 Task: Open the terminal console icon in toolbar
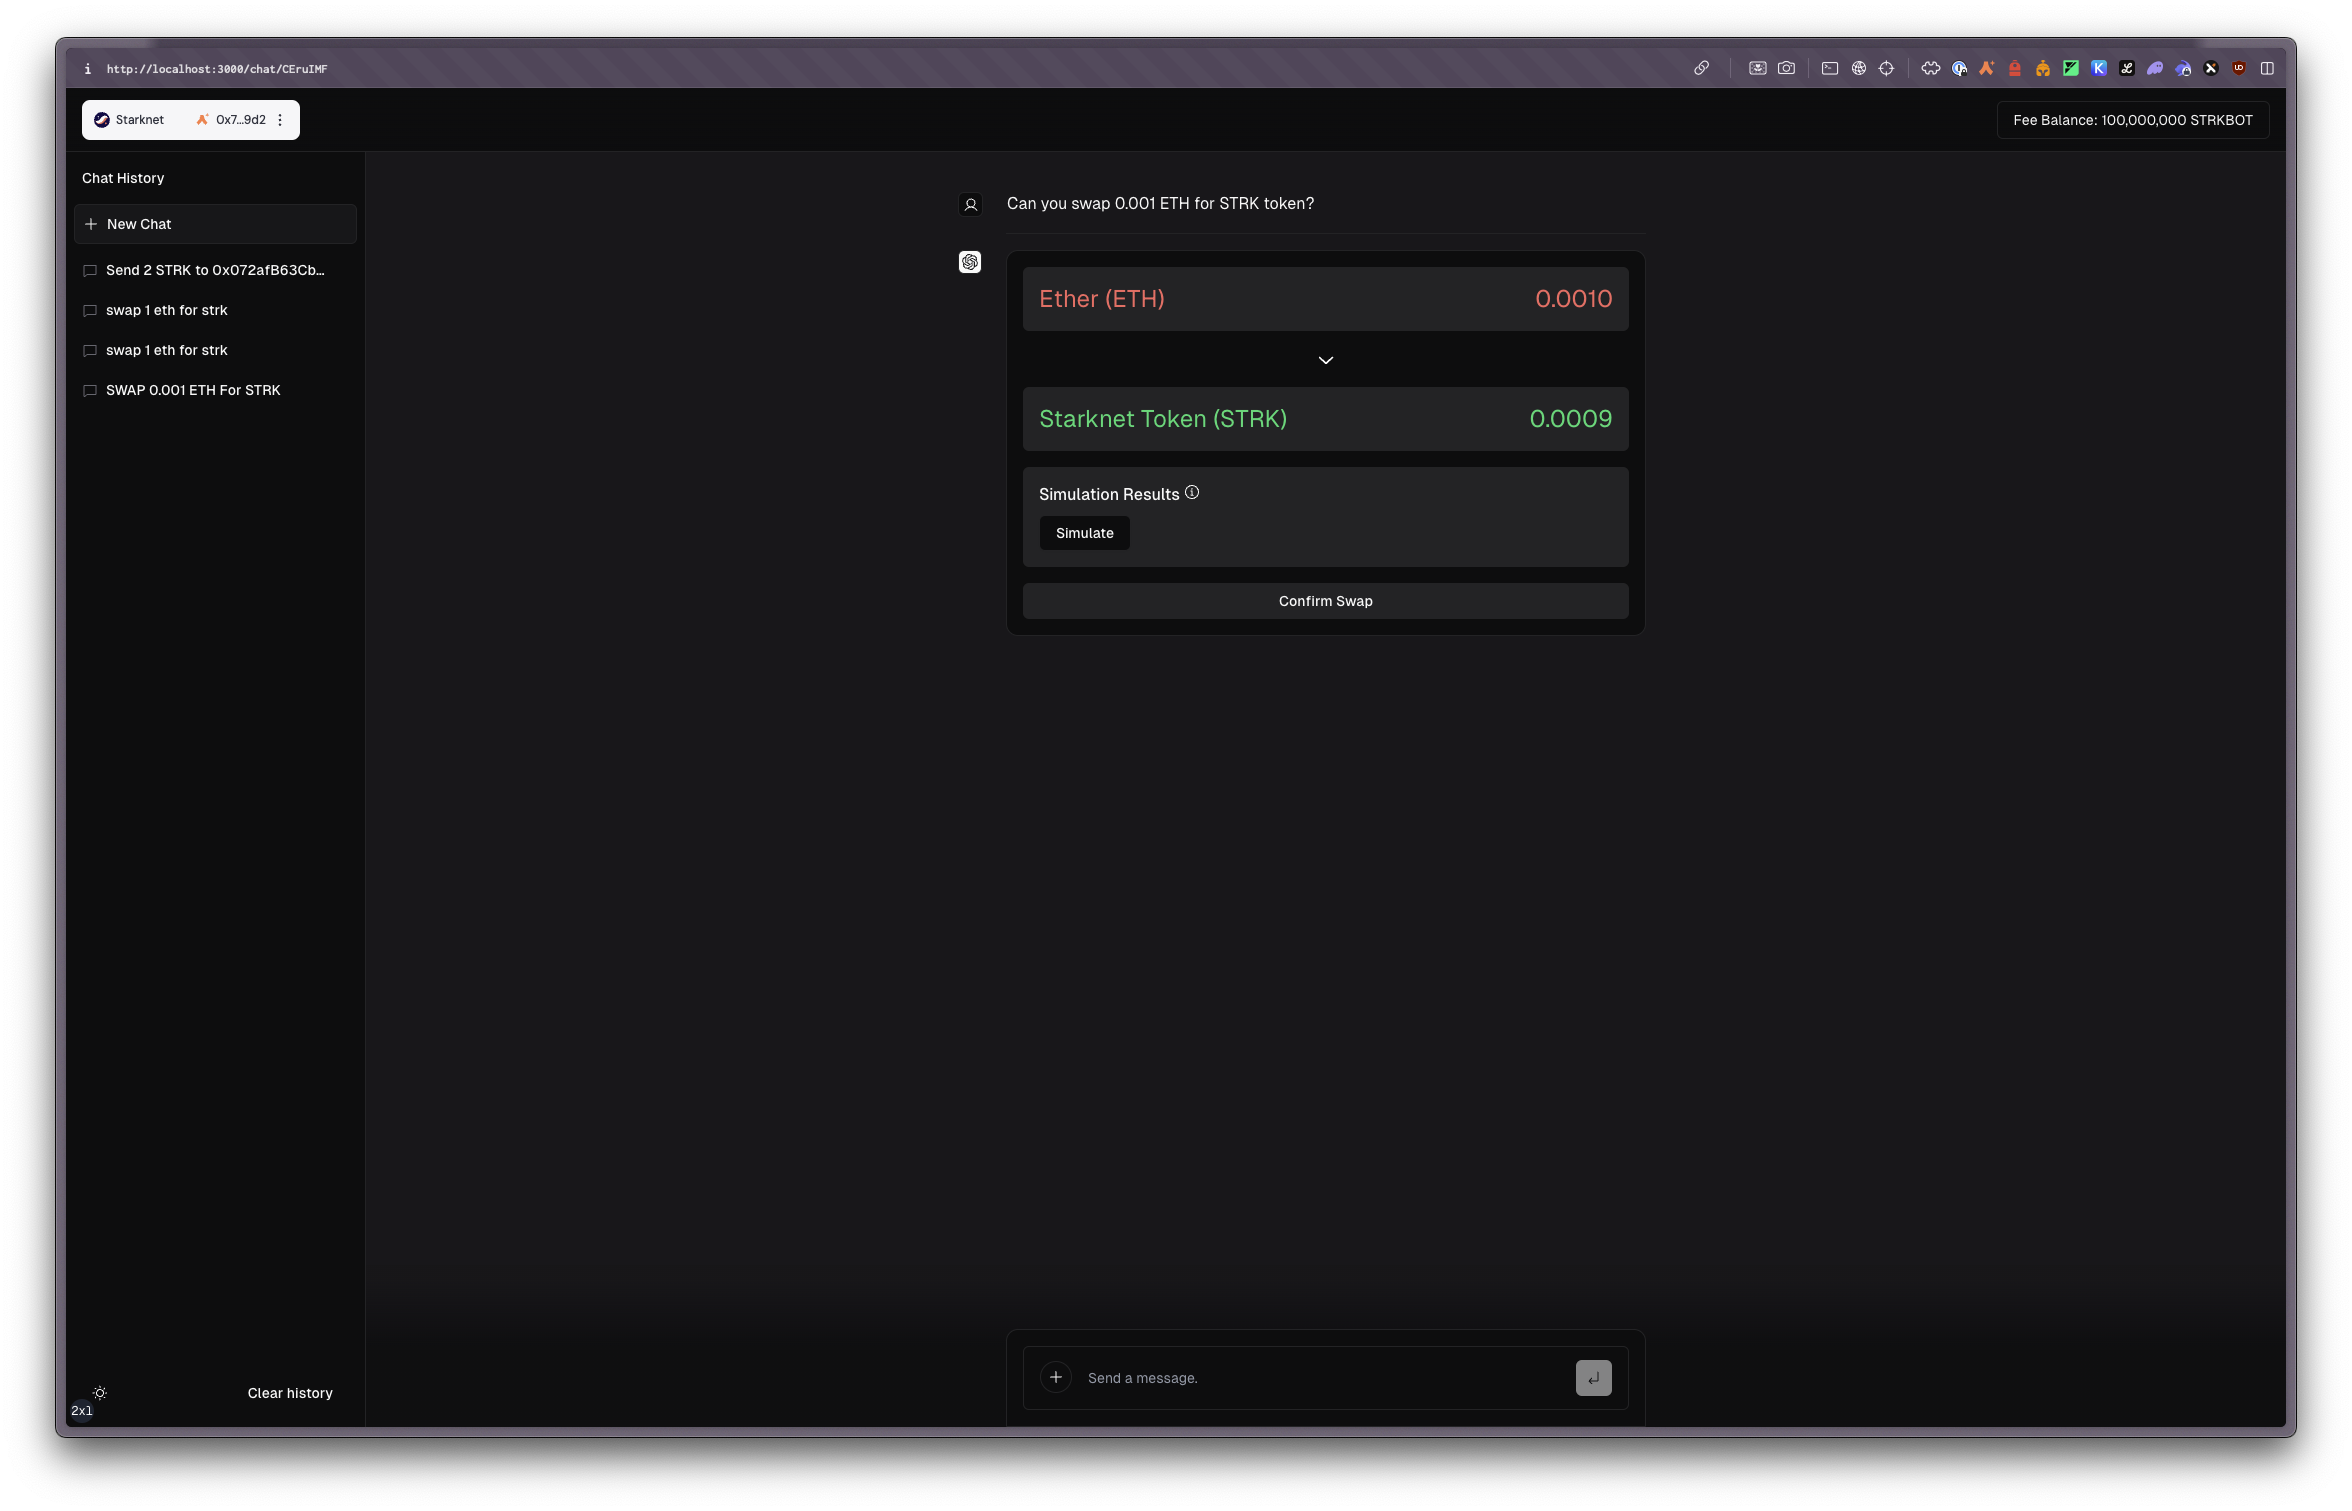[1829, 68]
